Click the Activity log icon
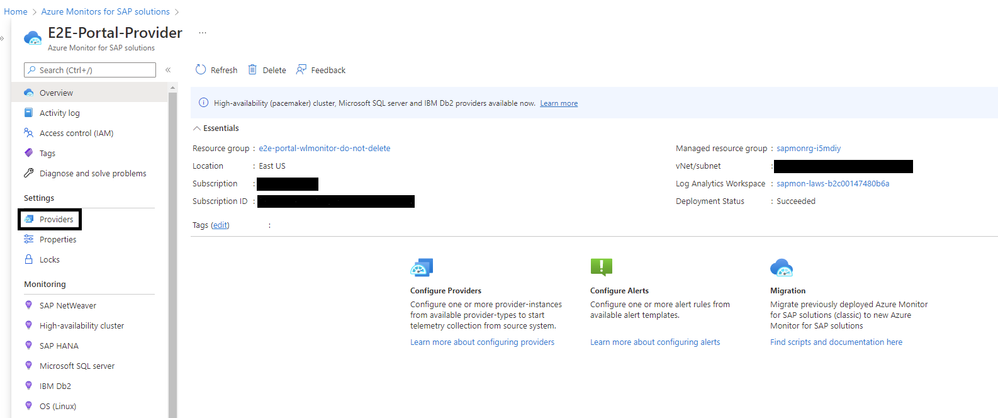The width and height of the screenshot is (998, 418). [28, 113]
